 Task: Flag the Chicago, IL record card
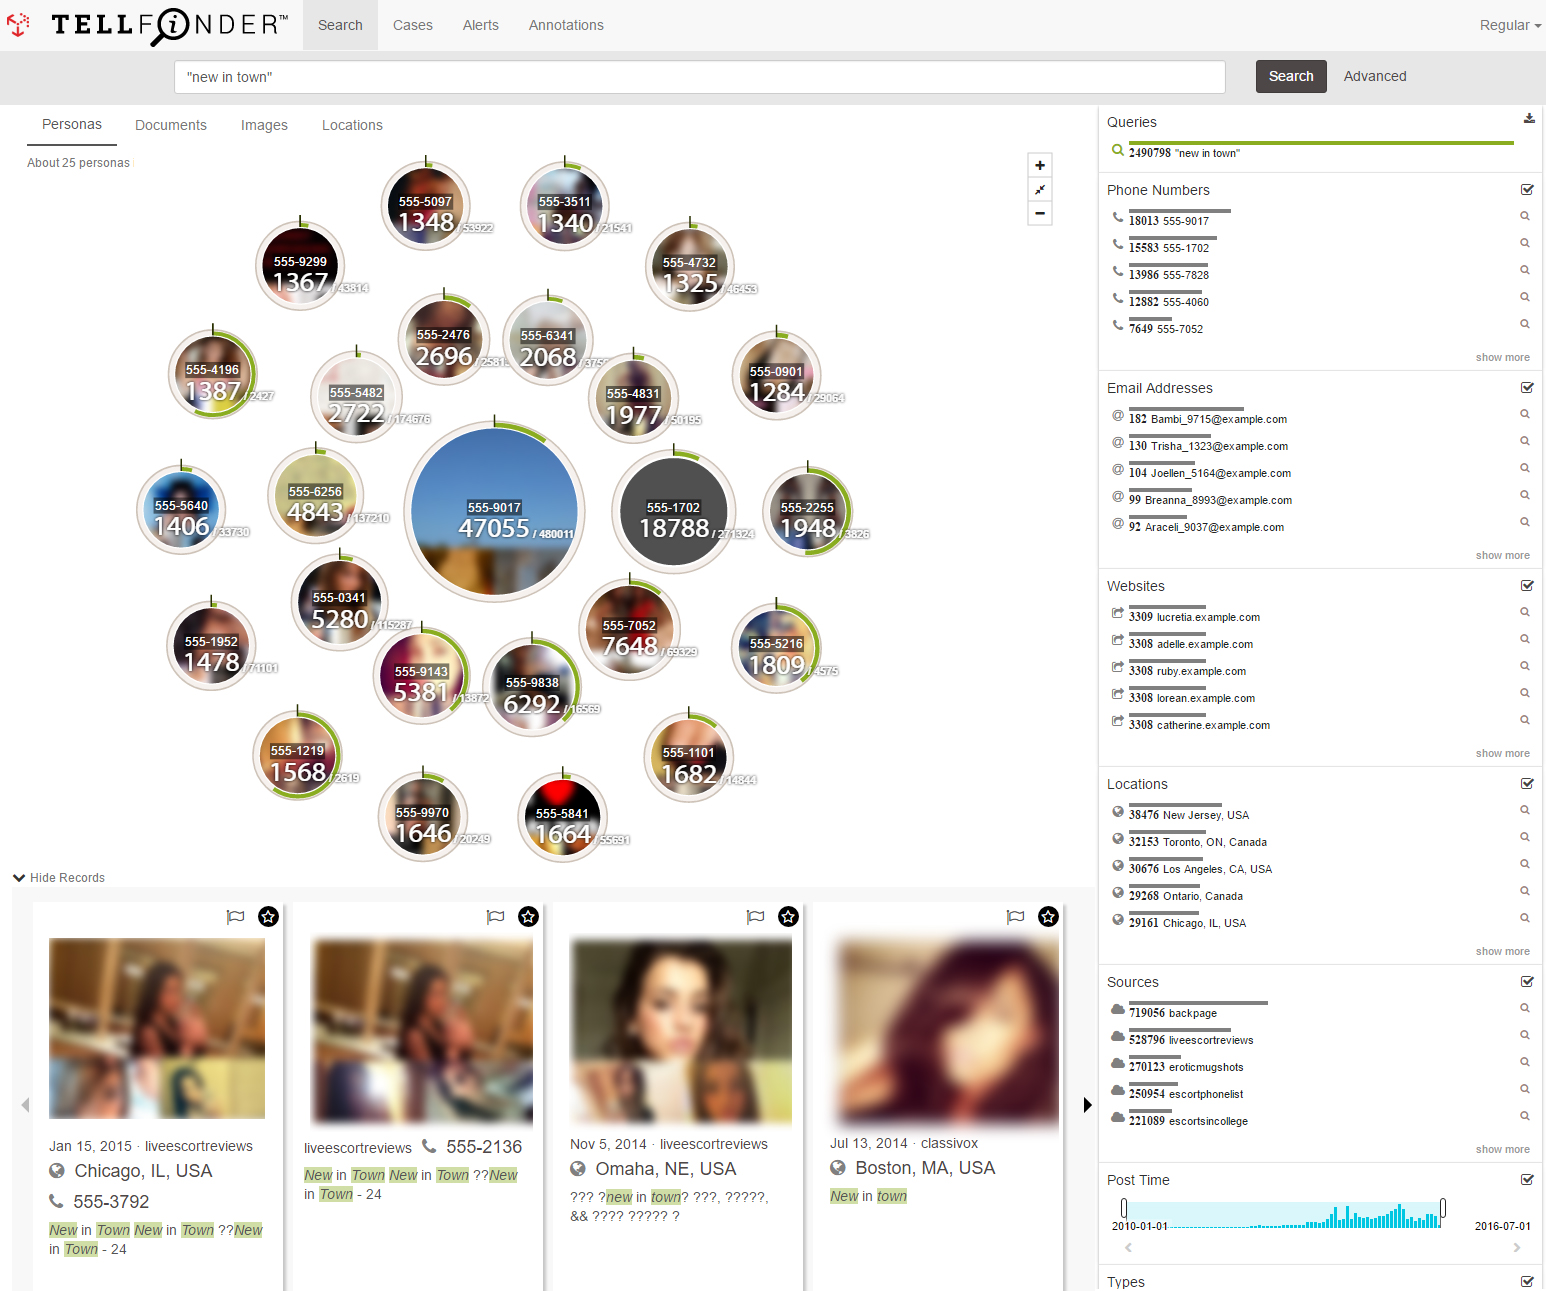tap(236, 917)
